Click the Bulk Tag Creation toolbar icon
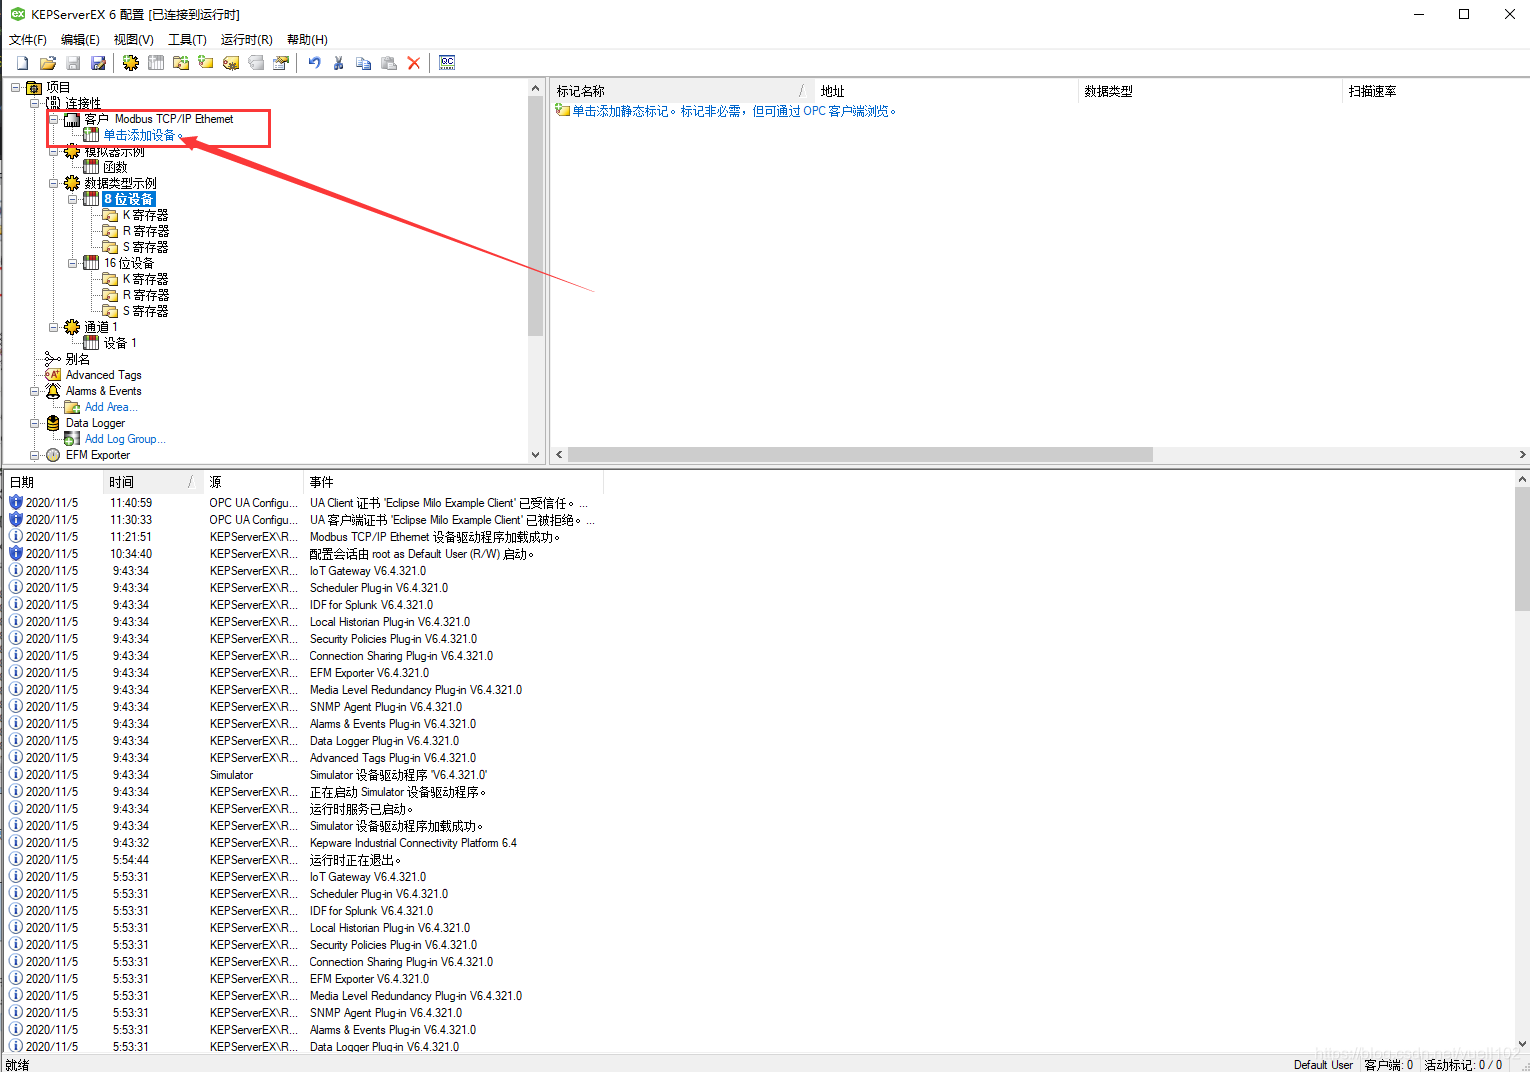This screenshot has width=1530, height=1072. [x=231, y=63]
